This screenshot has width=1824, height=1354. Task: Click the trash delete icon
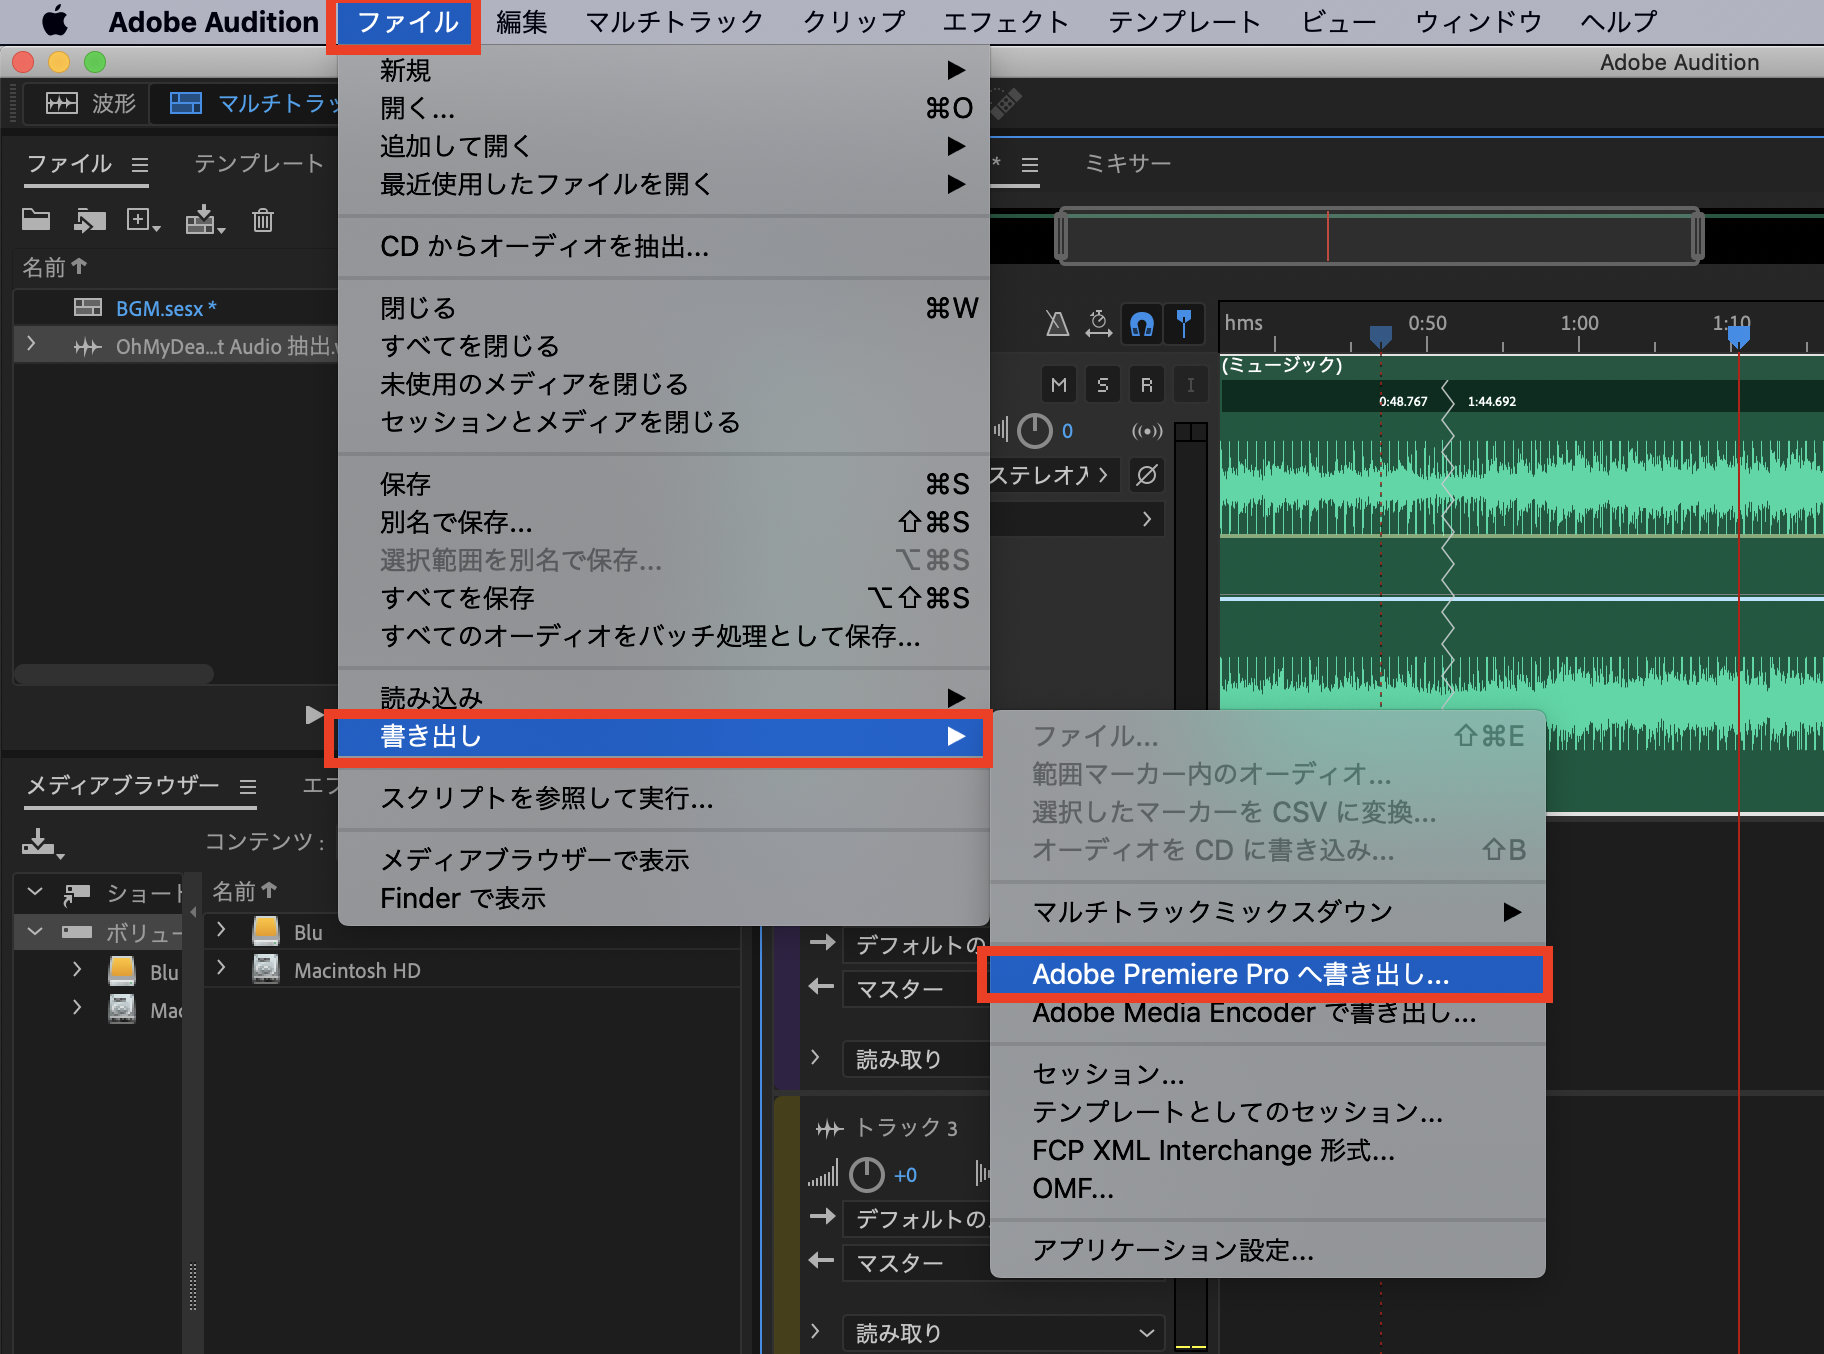coord(263,220)
